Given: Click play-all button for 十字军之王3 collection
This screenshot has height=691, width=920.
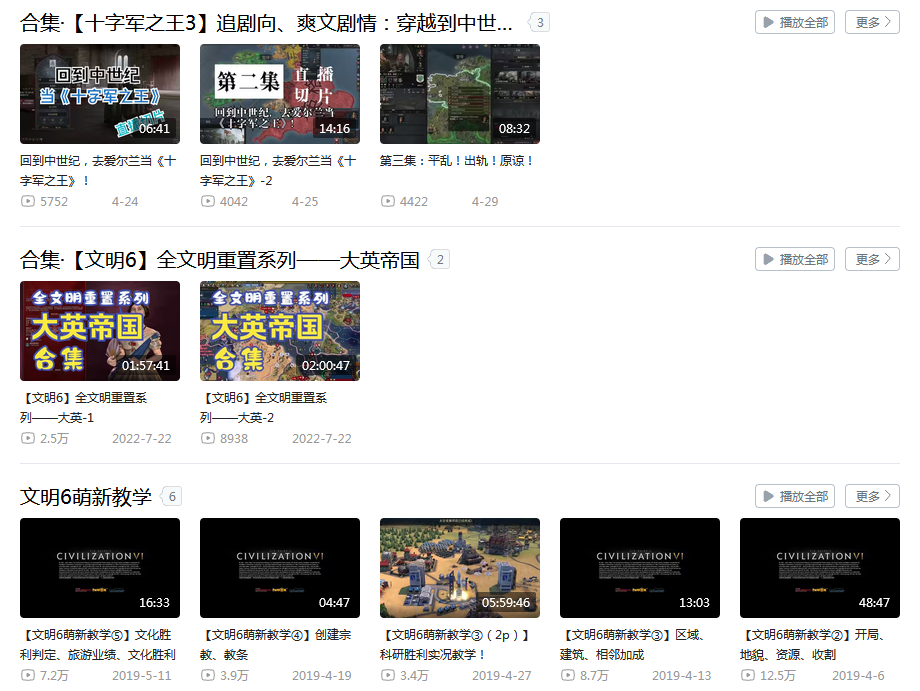Looking at the screenshot, I should tap(794, 22).
